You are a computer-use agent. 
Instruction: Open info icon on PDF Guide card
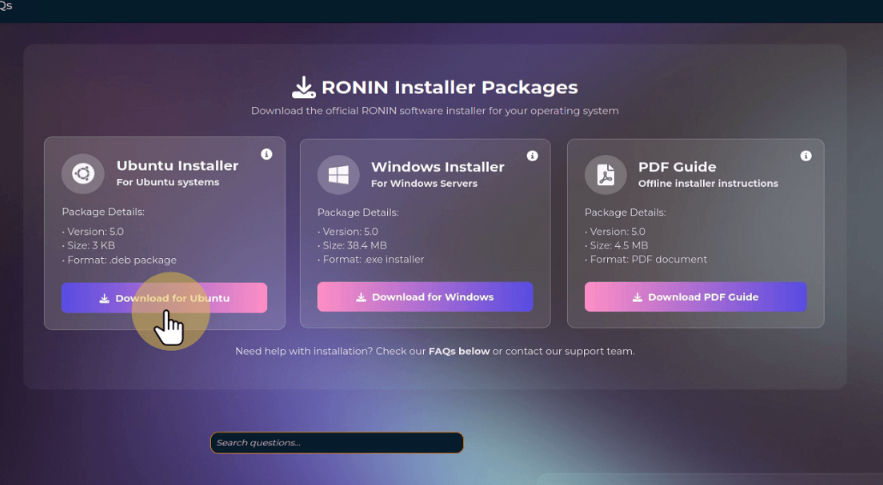pos(806,156)
